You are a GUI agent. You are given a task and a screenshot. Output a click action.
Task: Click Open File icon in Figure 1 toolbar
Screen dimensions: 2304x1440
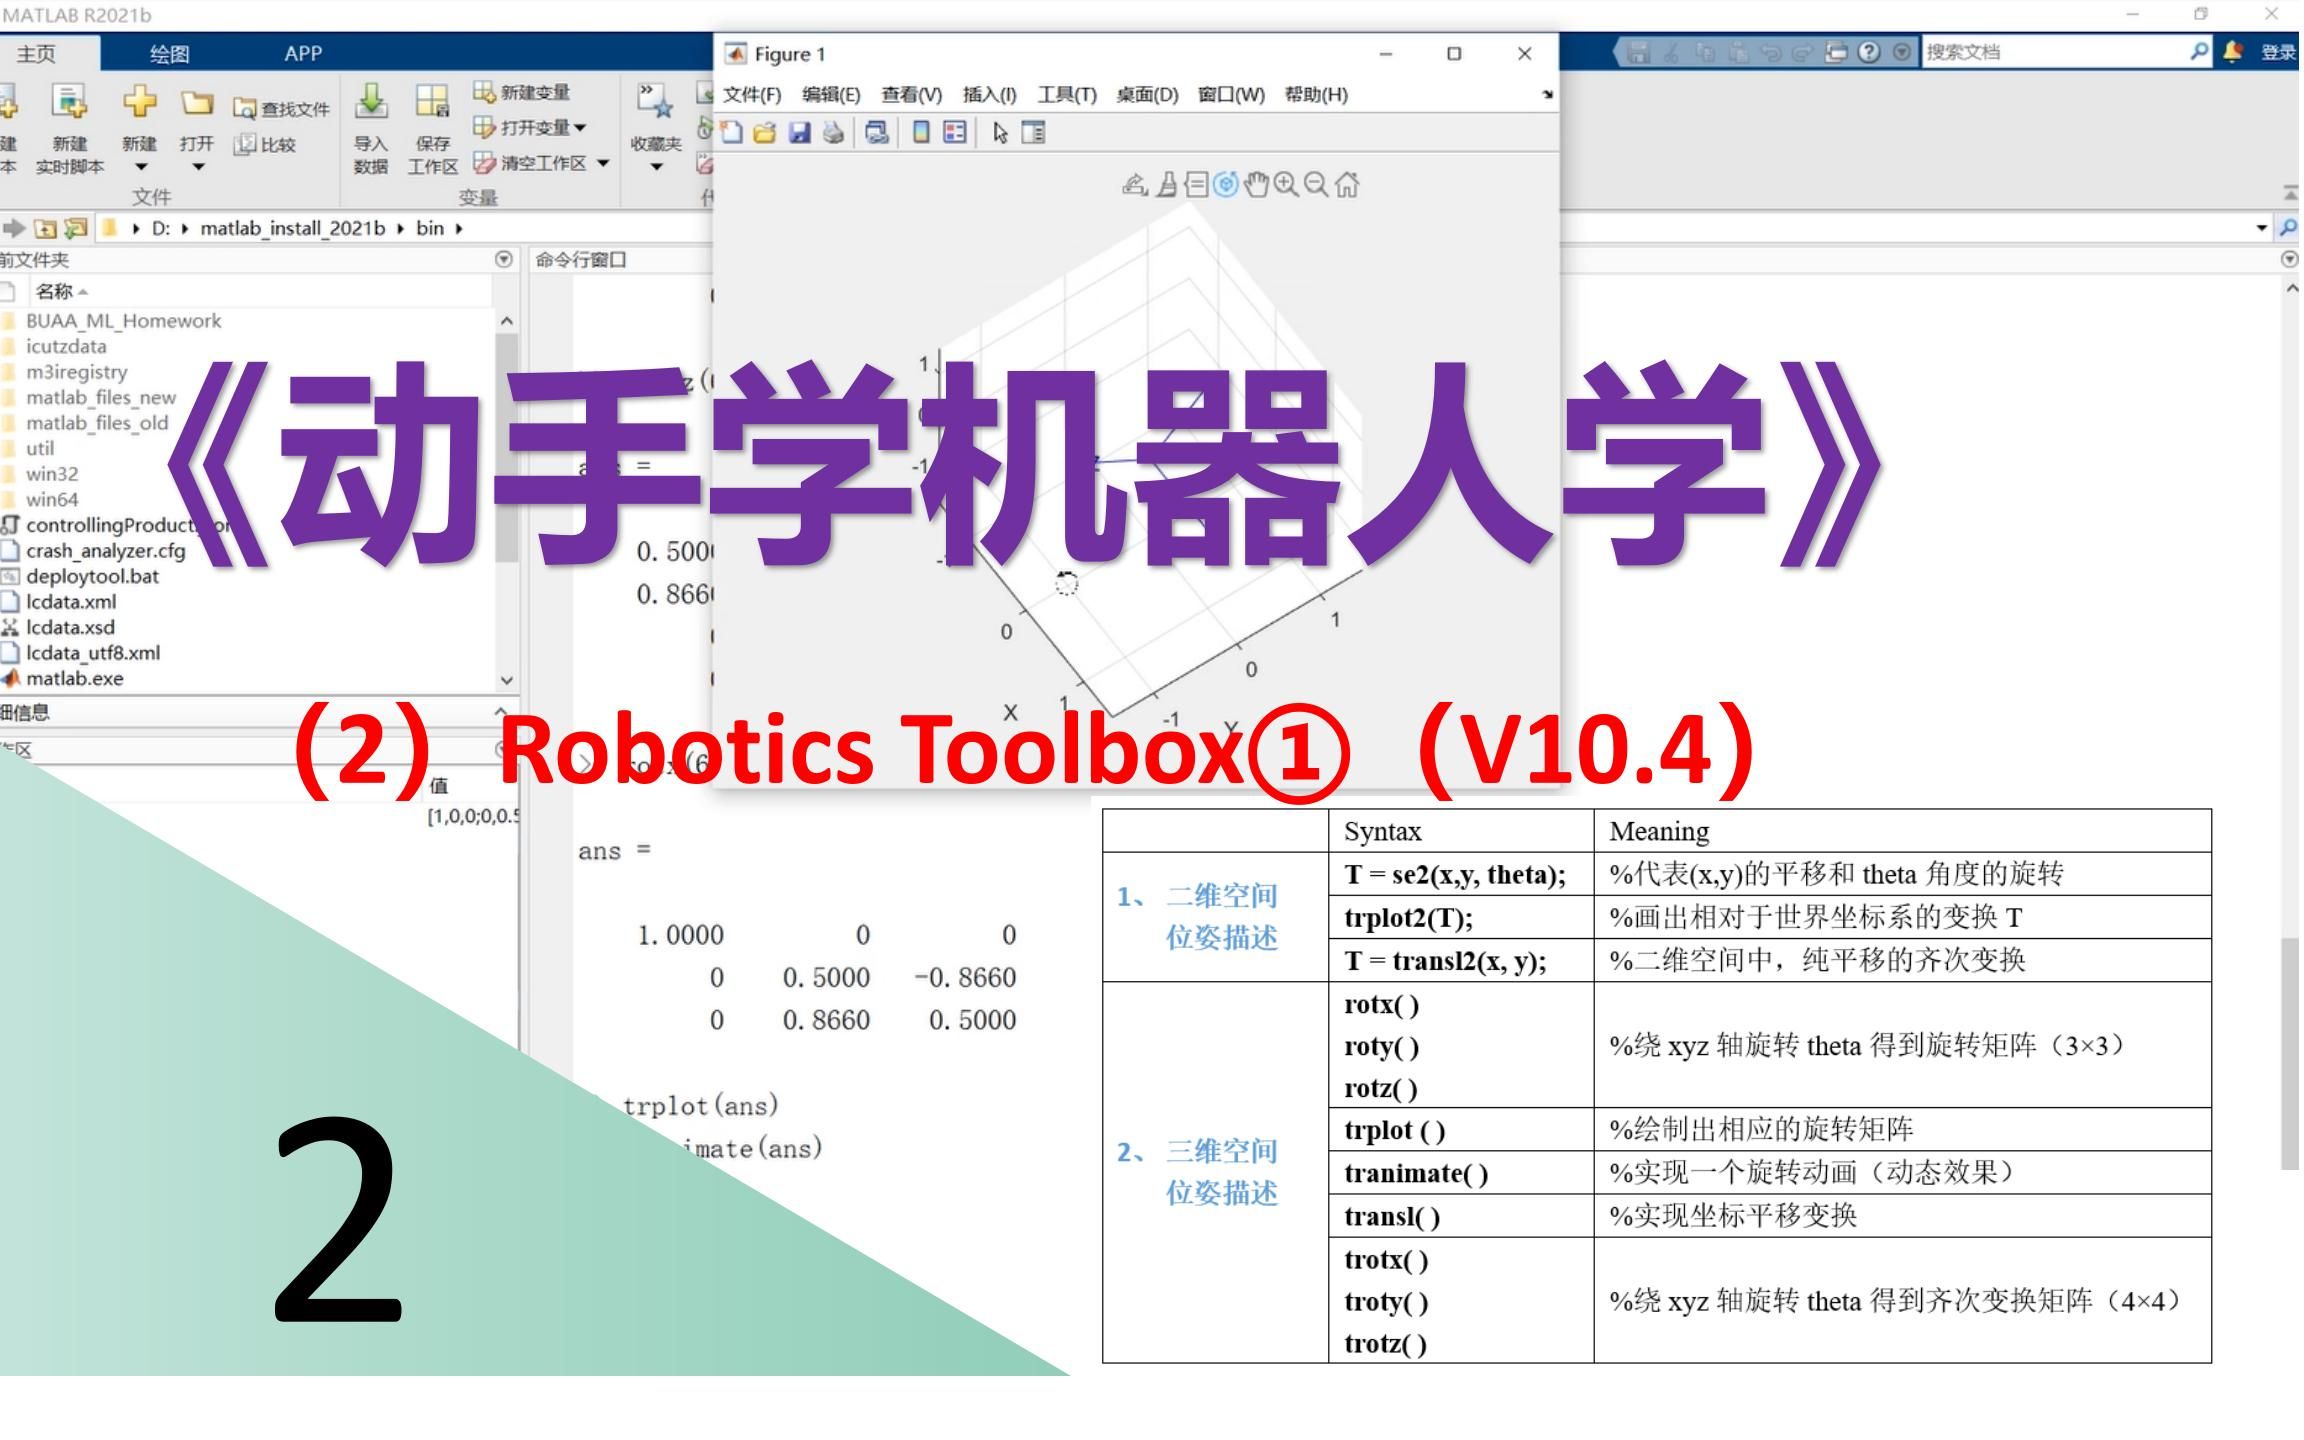(x=765, y=133)
